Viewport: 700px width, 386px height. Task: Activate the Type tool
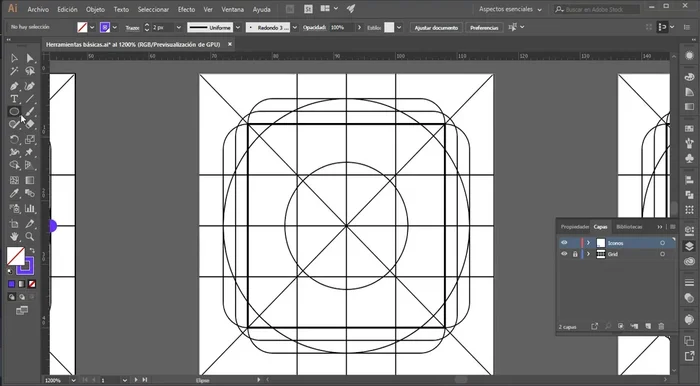(14, 99)
